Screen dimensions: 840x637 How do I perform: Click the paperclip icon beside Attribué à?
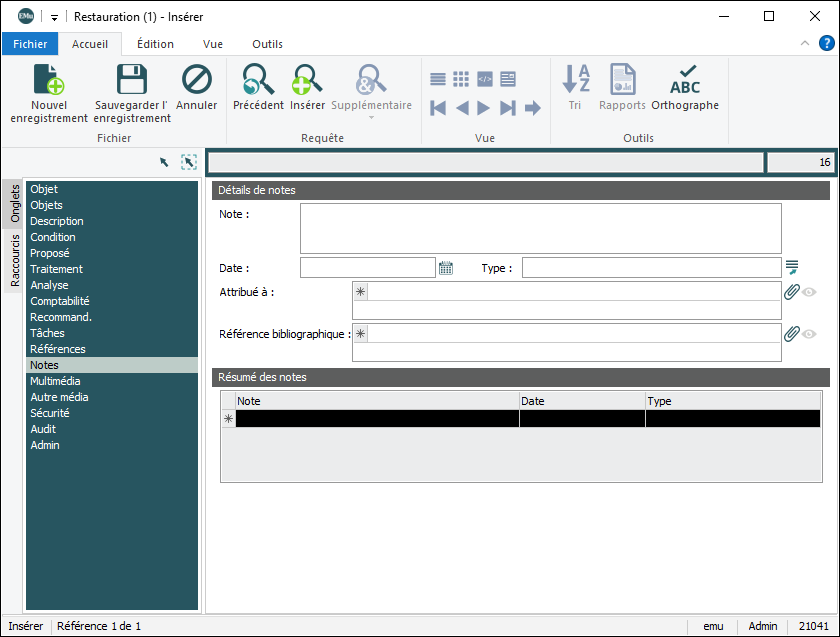pos(791,292)
